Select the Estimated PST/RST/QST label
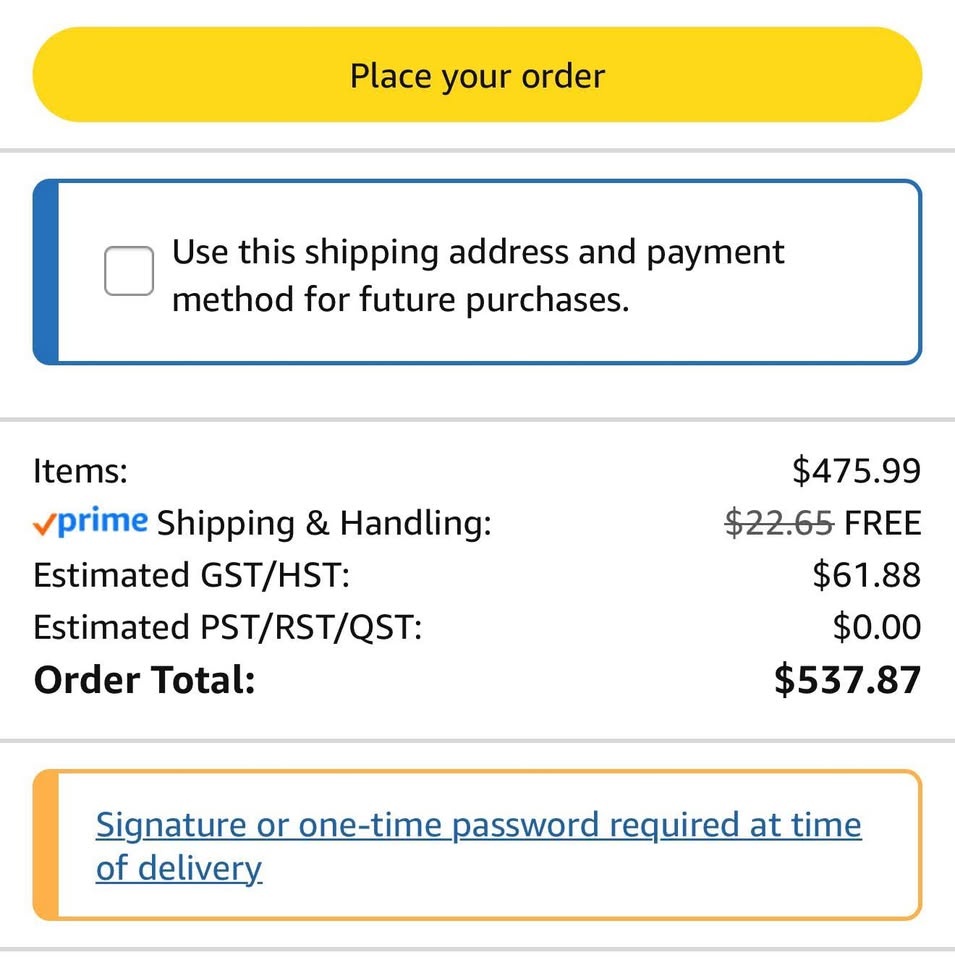 [x=228, y=627]
